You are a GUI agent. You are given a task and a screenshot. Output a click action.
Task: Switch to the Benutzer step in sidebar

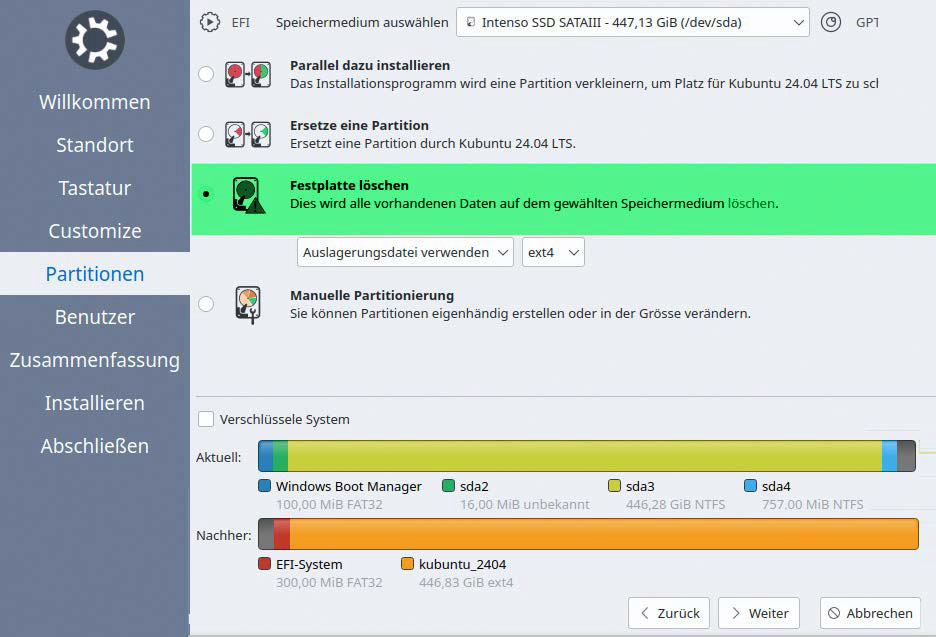94,317
